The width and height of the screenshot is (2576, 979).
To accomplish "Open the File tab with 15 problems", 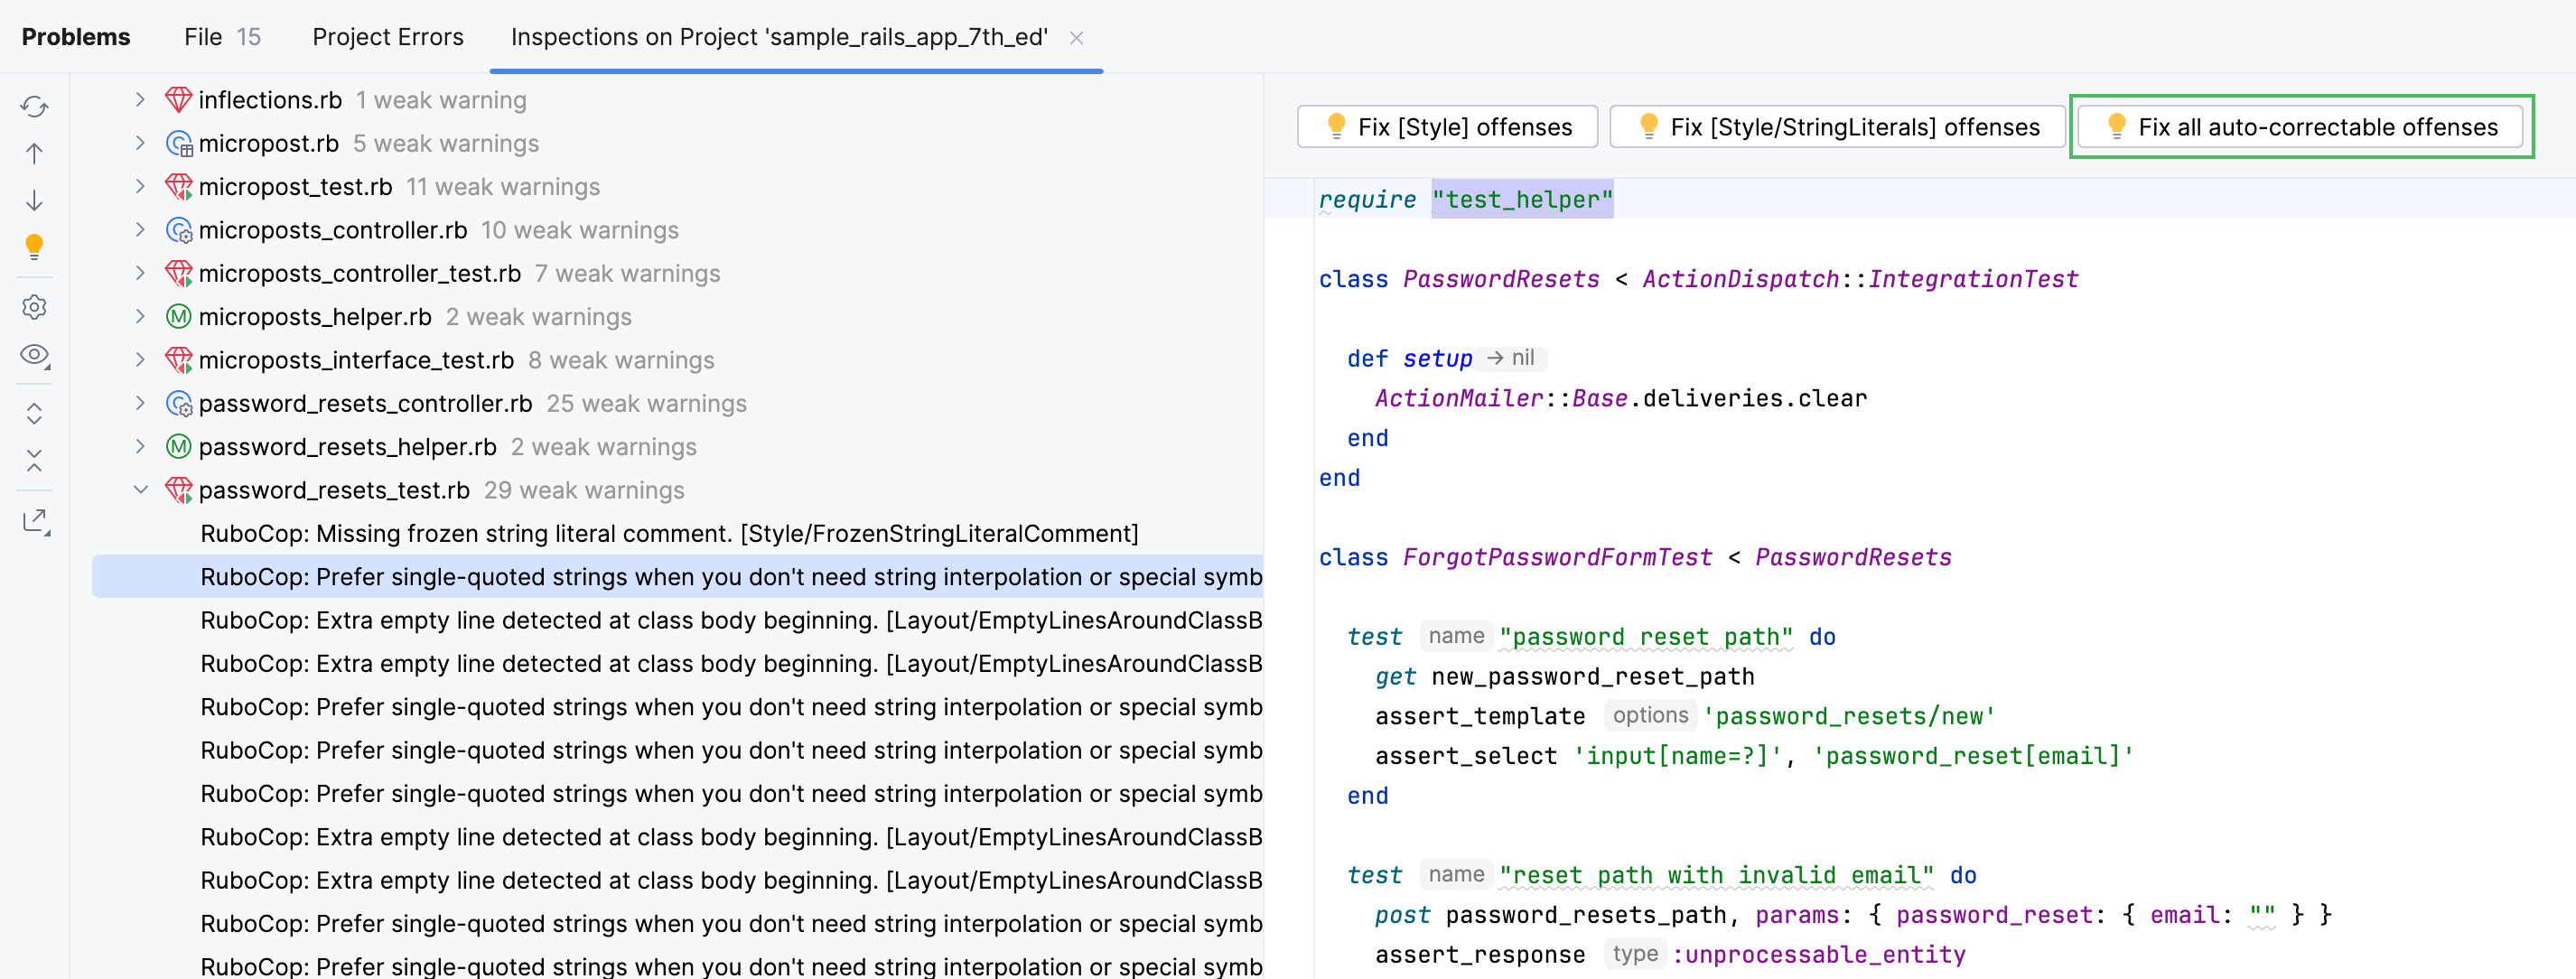I will pos(221,37).
